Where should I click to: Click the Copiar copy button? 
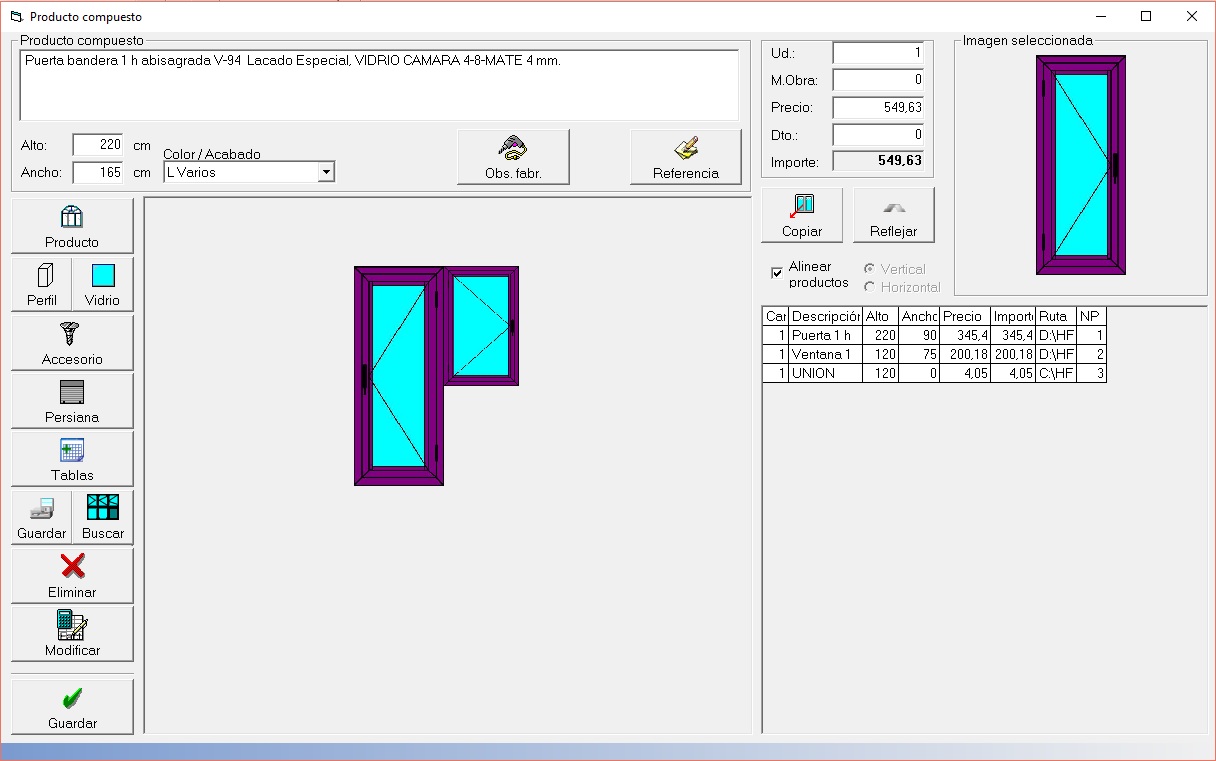(802, 215)
